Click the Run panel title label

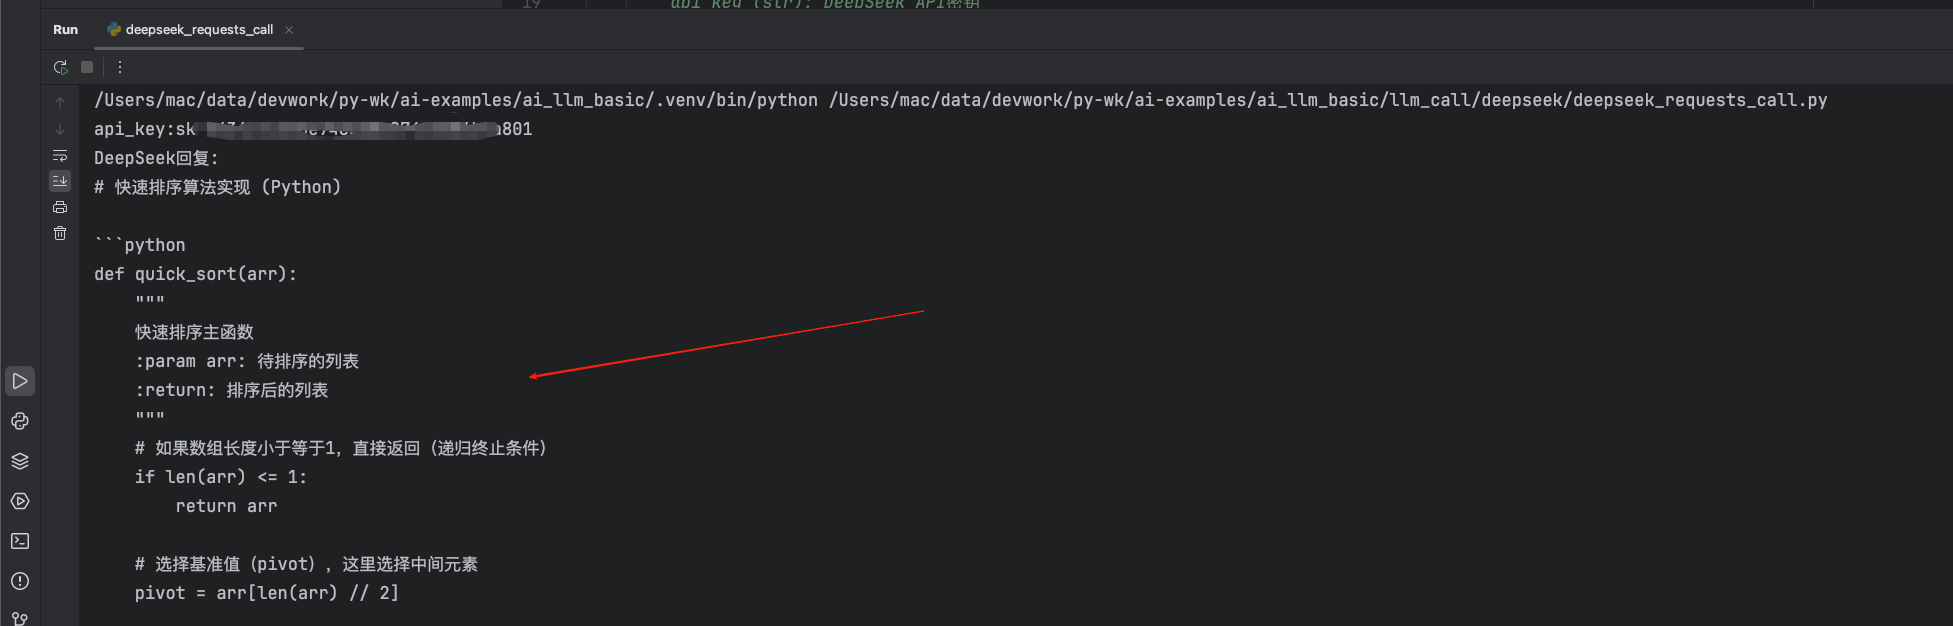[x=65, y=29]
